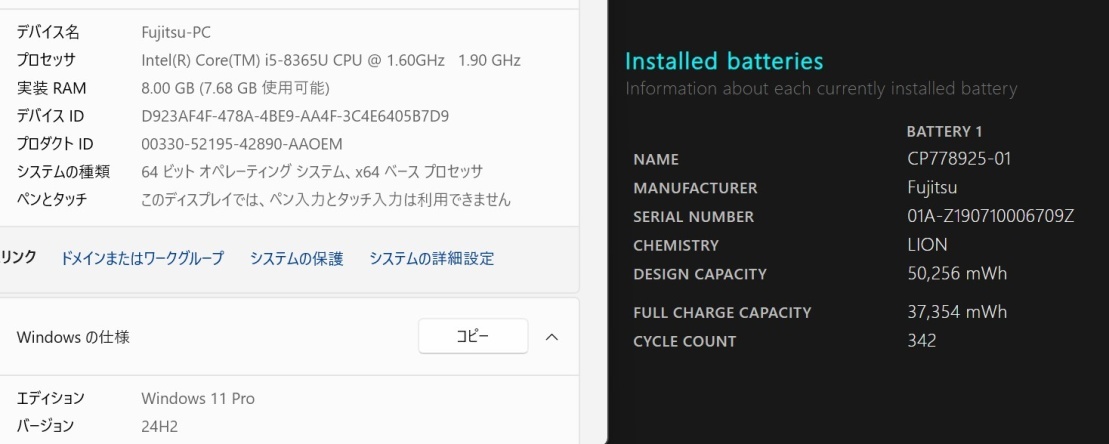Open the ドメインまたはワークグループ link

click(142, 258)
